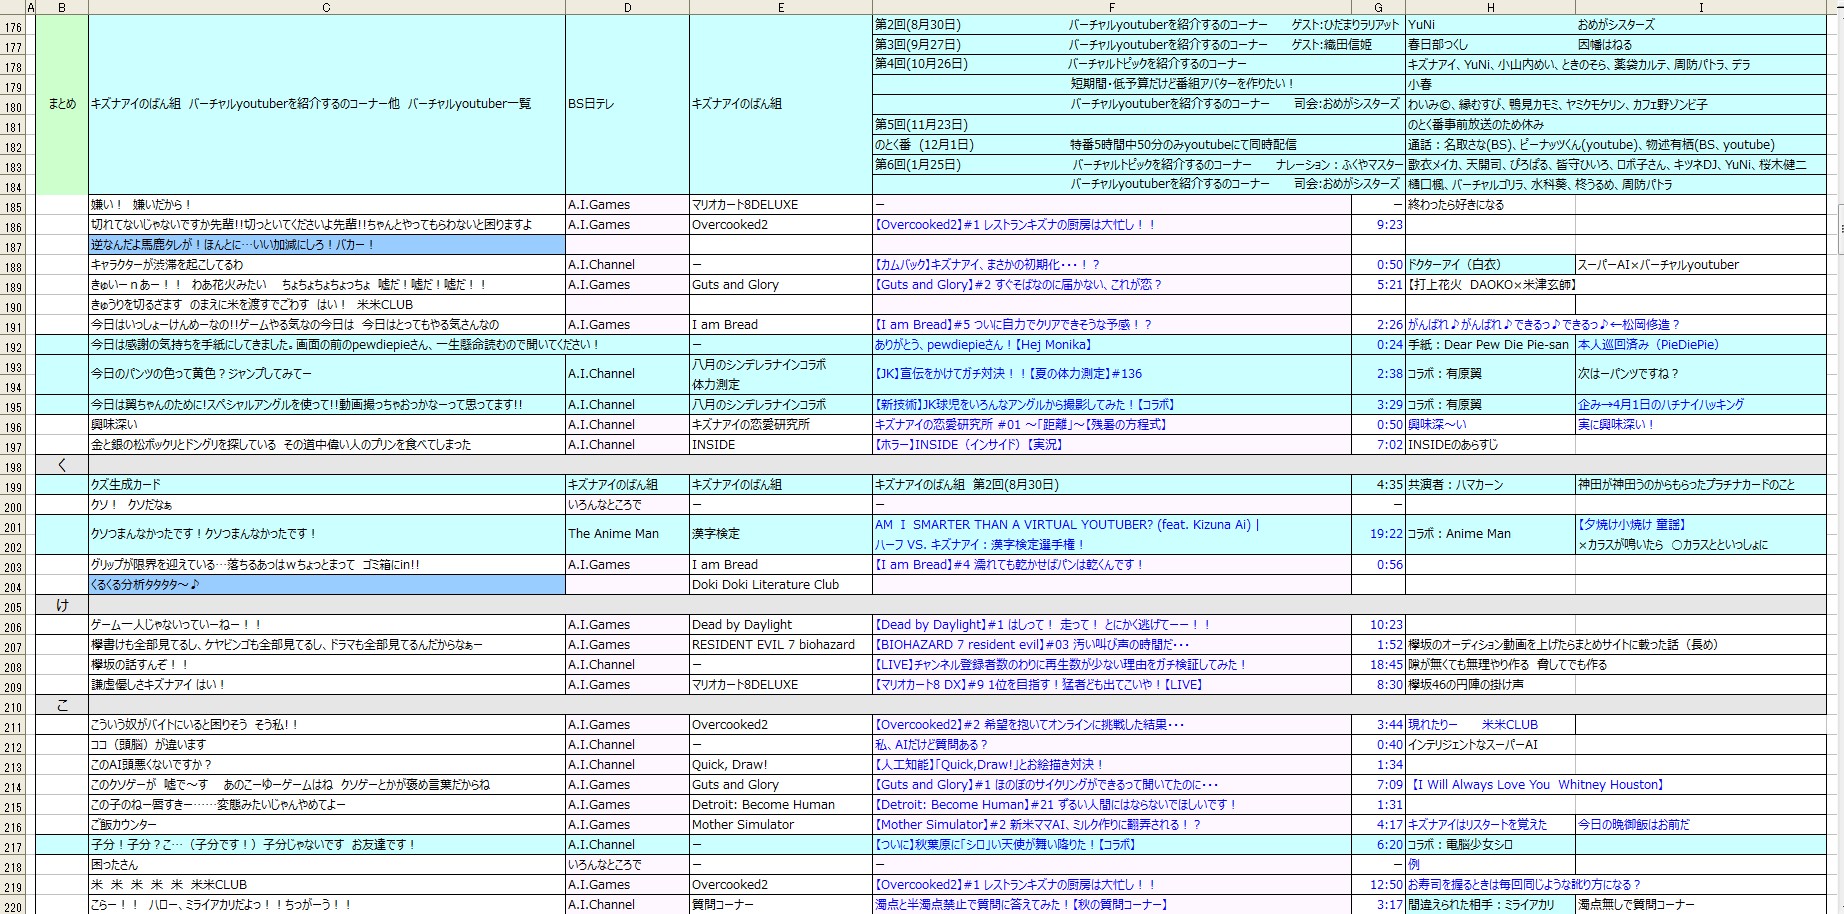Select timestamp cell 18:45
Screen dimensions: 1844x914
click(x=1378, y=665)
